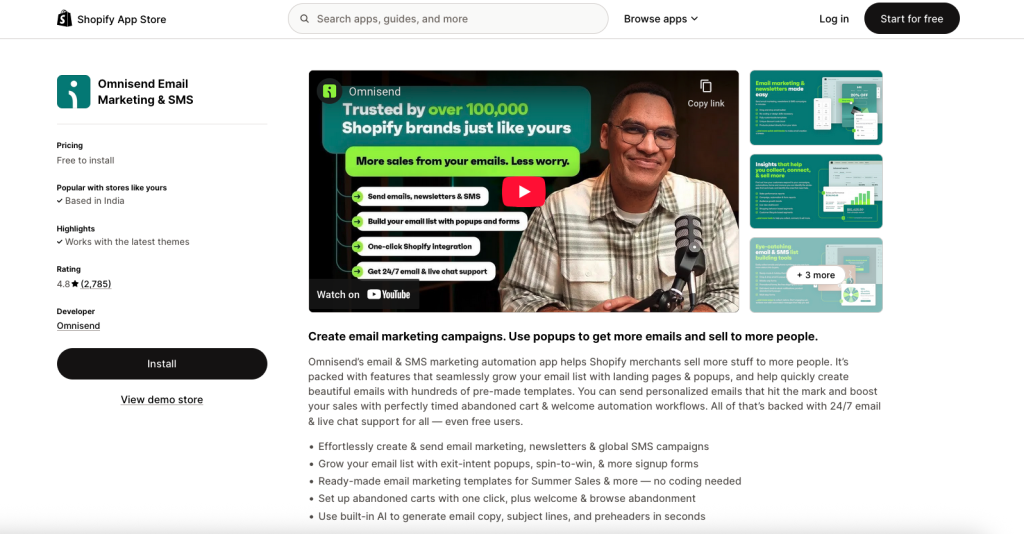Expand the Browse apps dropdown

point(661,19)
